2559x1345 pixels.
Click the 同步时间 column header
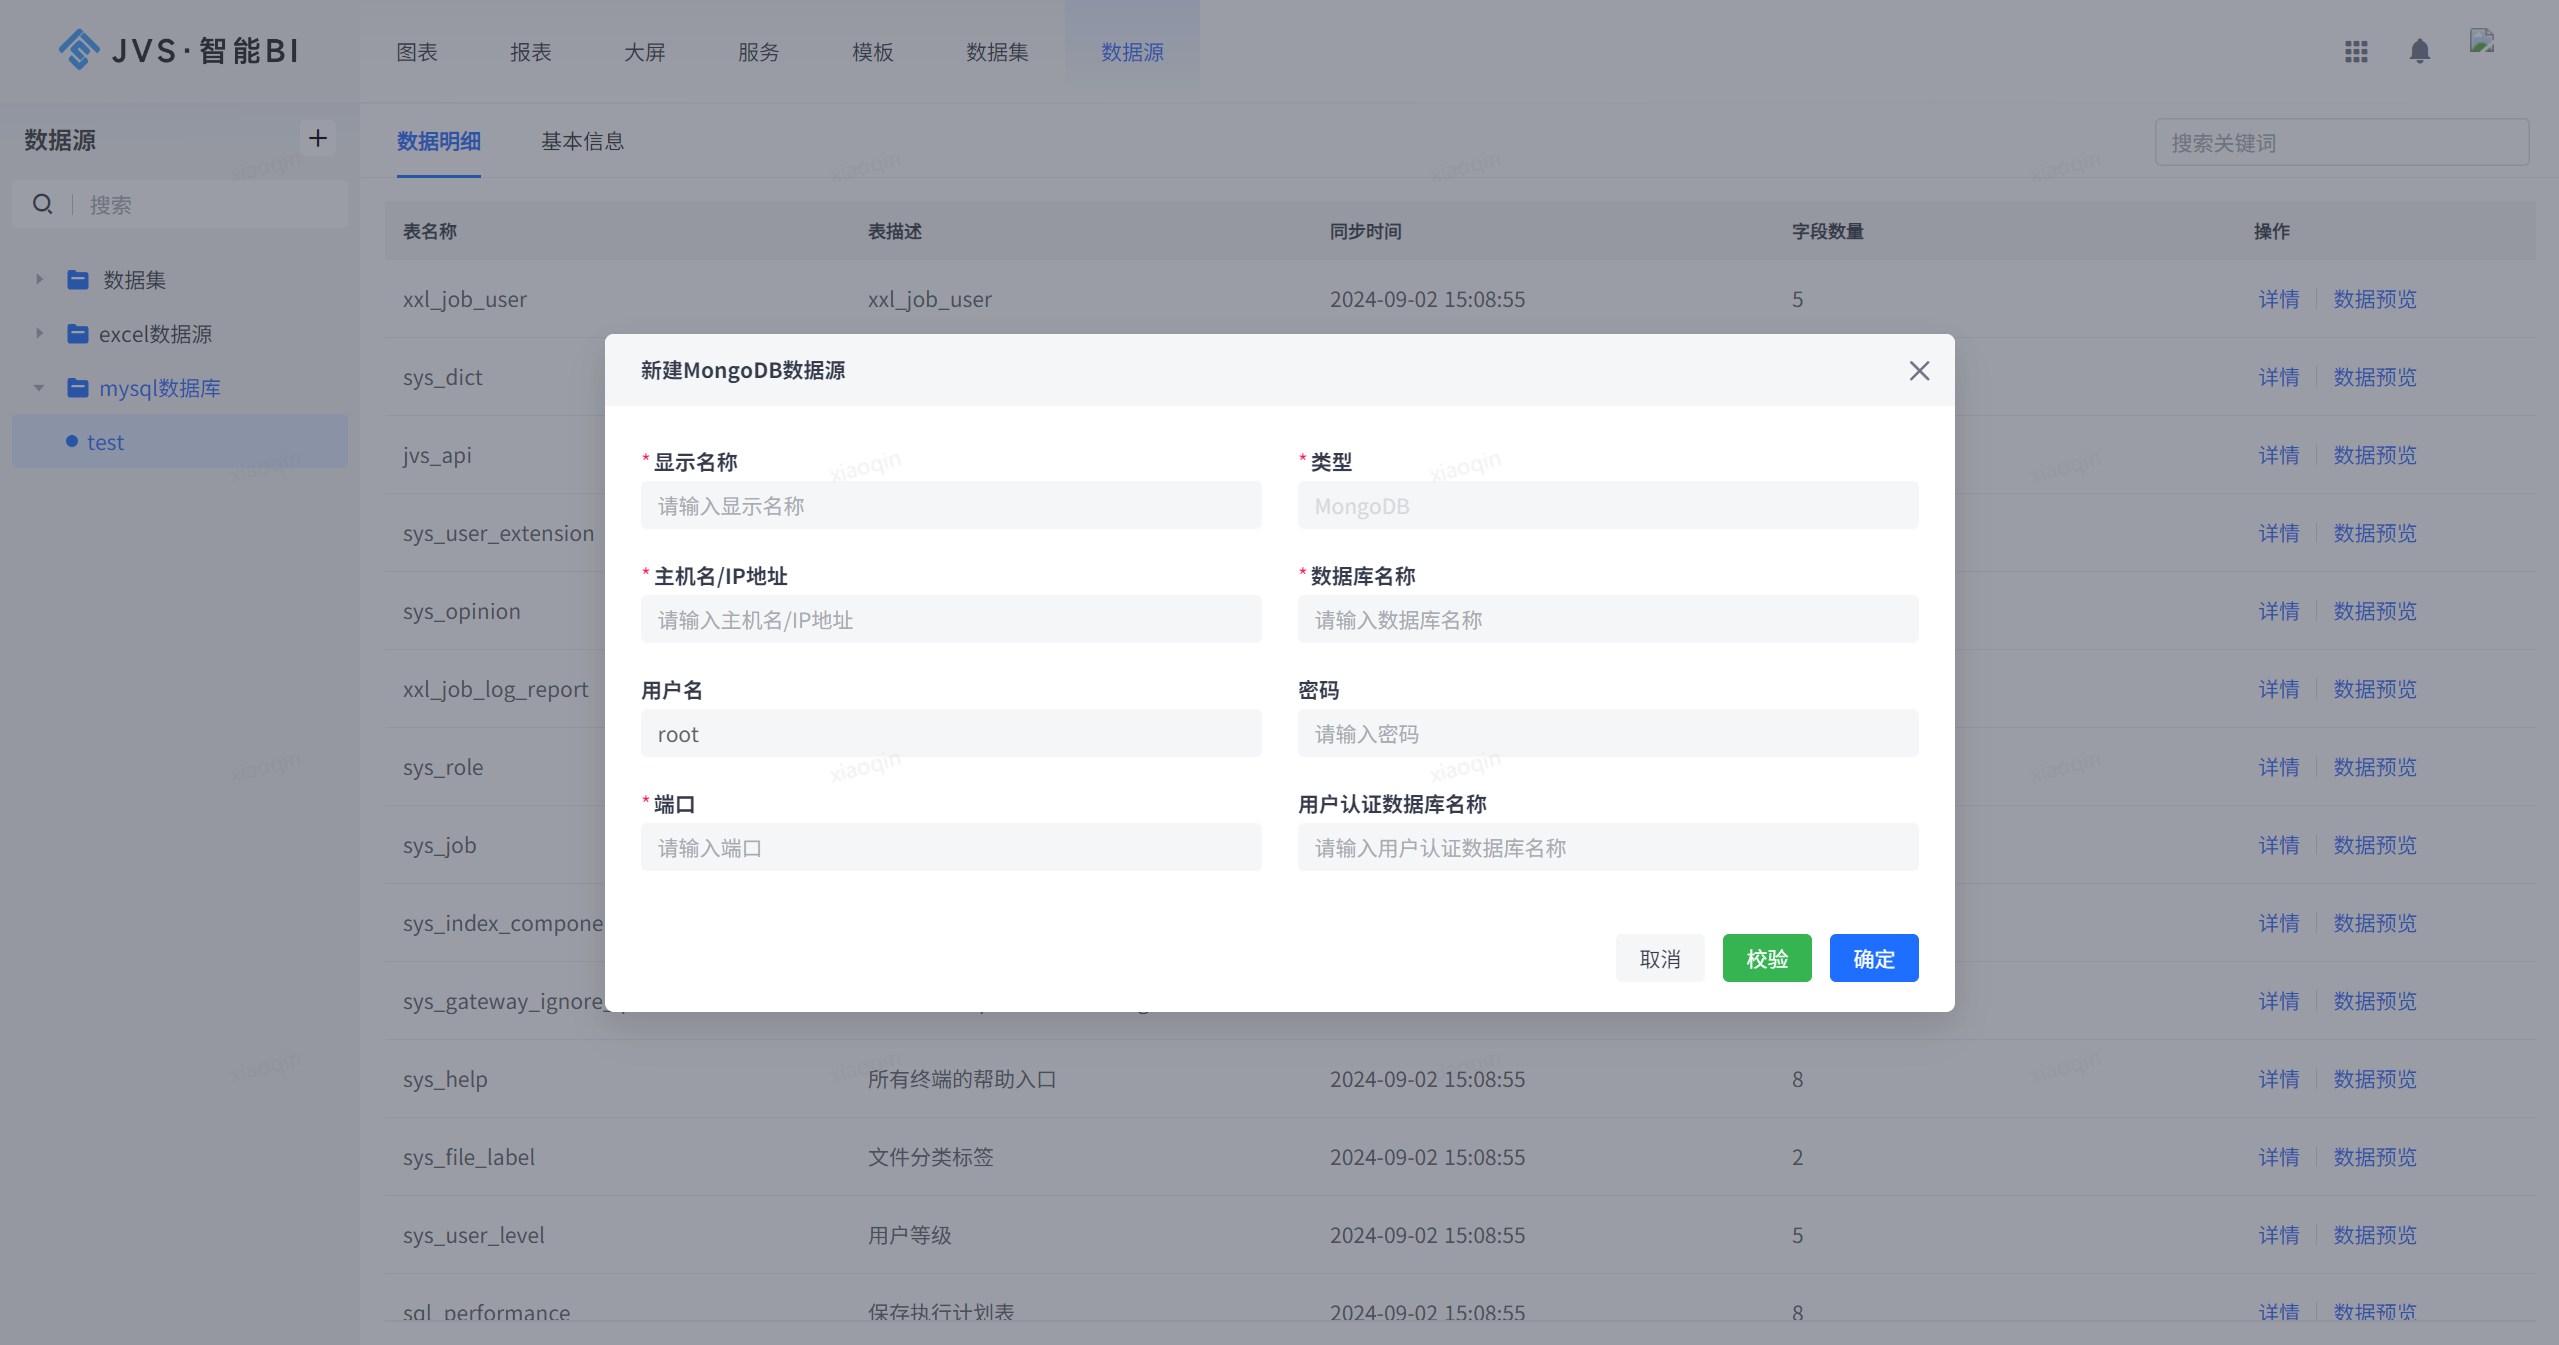pos(1365,231)
